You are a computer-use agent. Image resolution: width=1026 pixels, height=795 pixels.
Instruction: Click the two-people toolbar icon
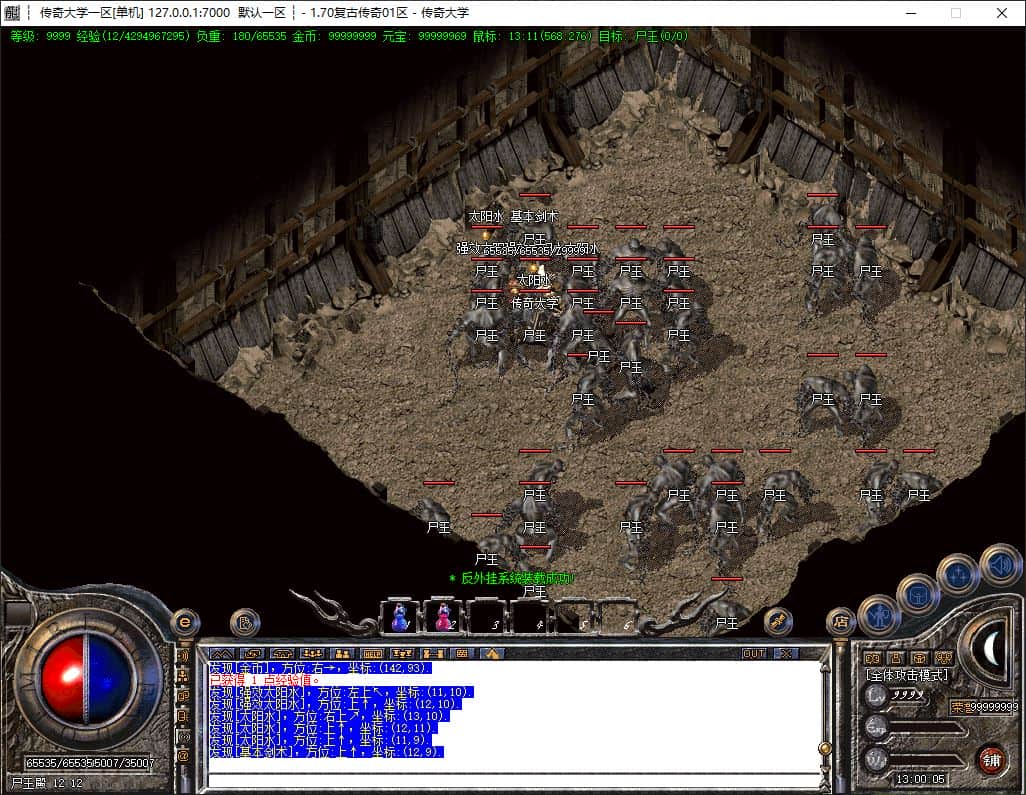click(x=342, y=653)
